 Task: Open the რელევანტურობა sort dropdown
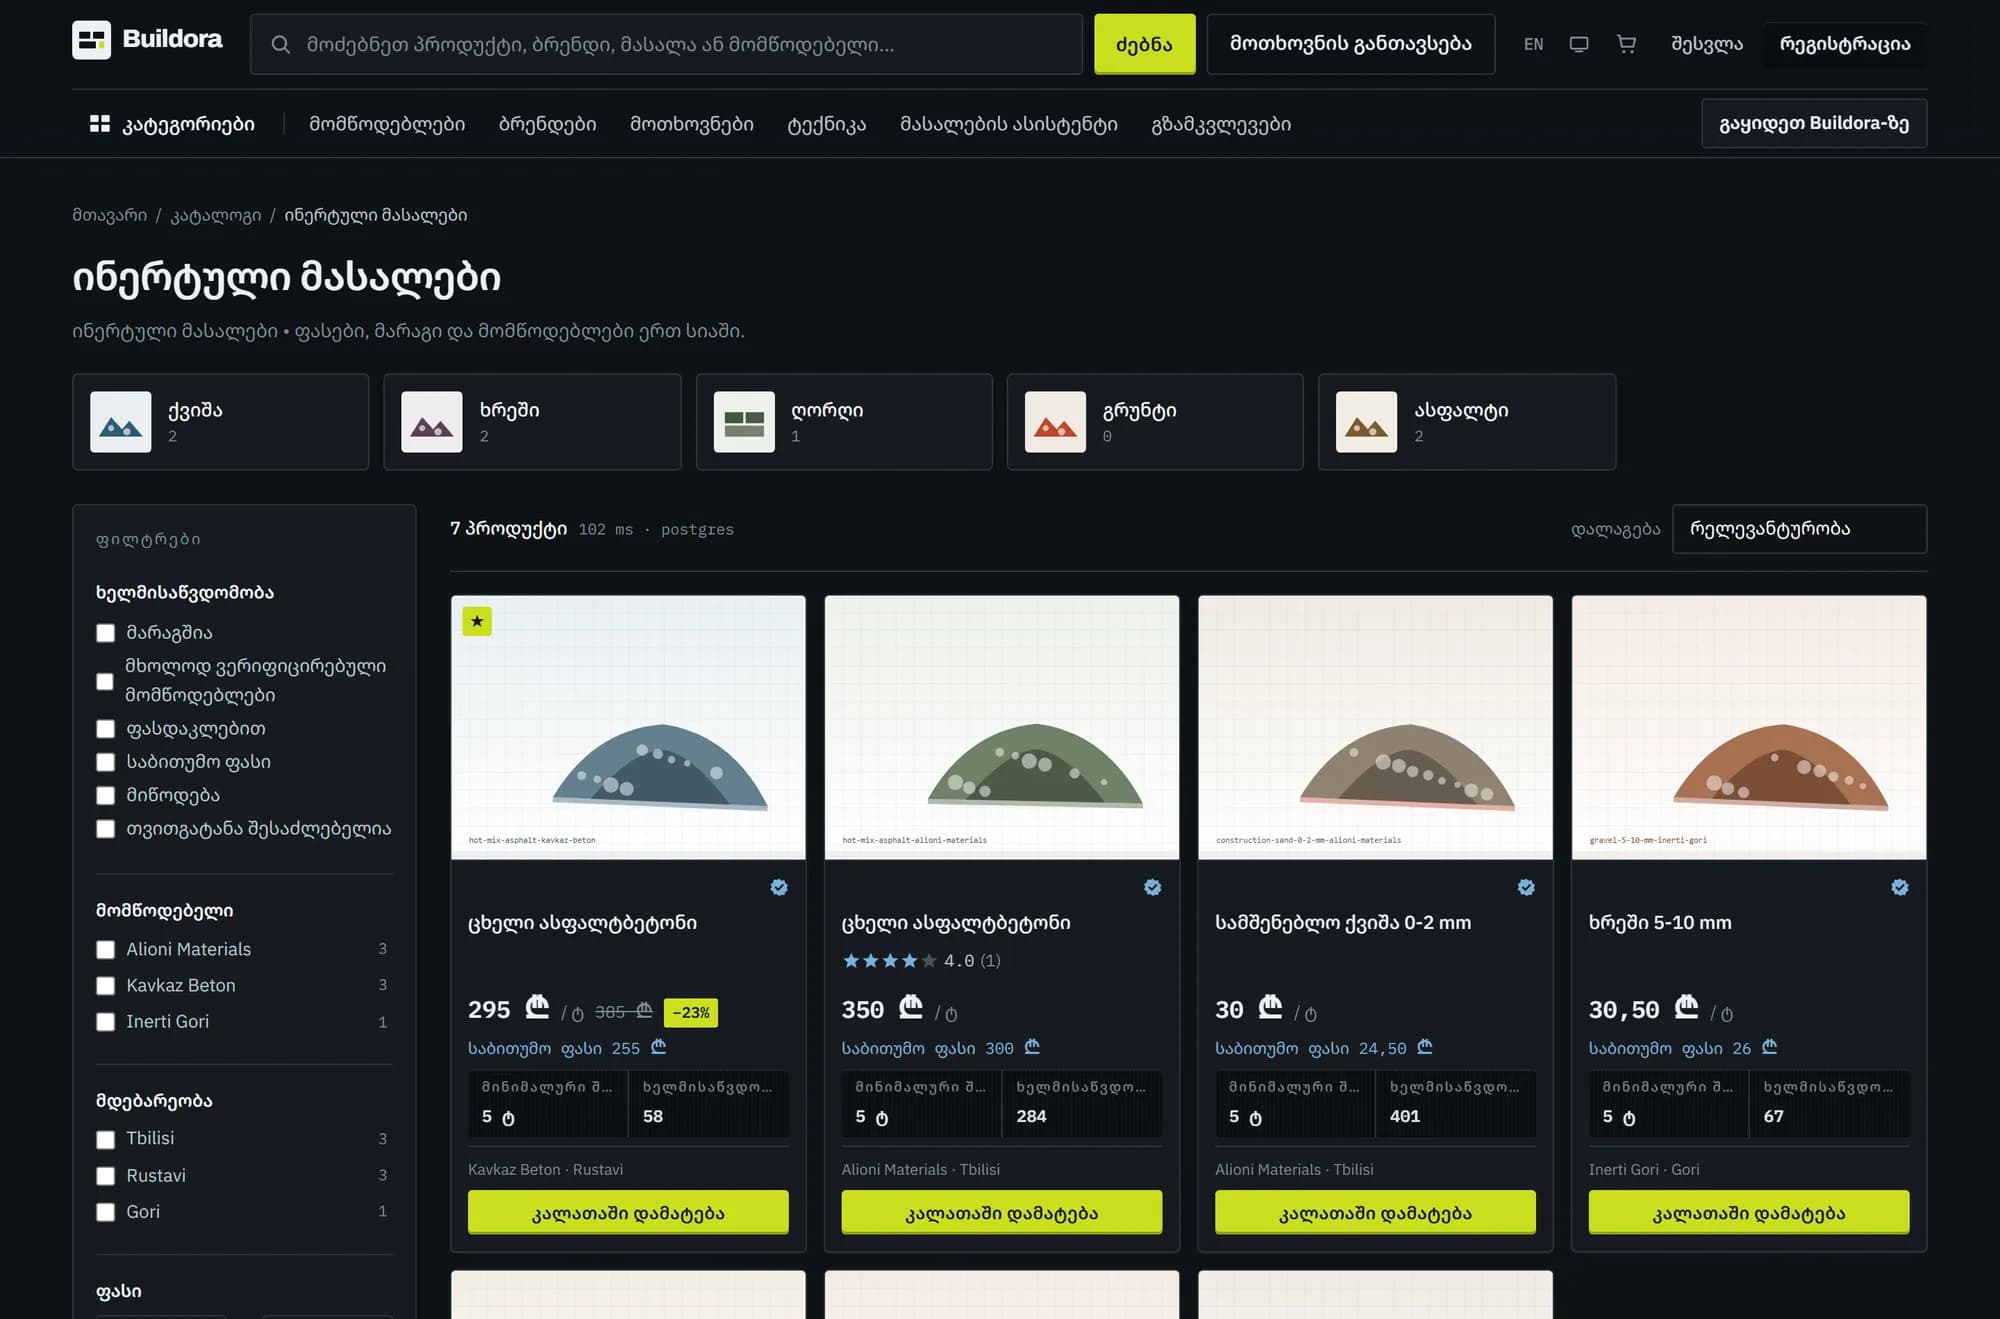[1799, 529]
